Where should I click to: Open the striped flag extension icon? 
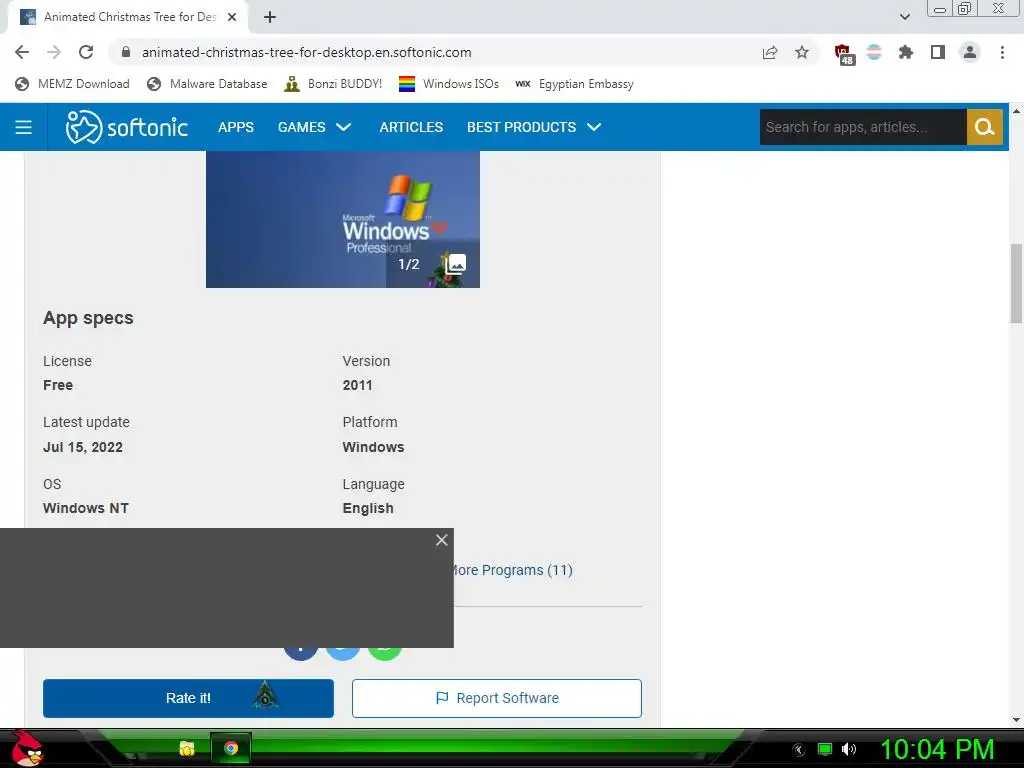(x=874, y=52)
